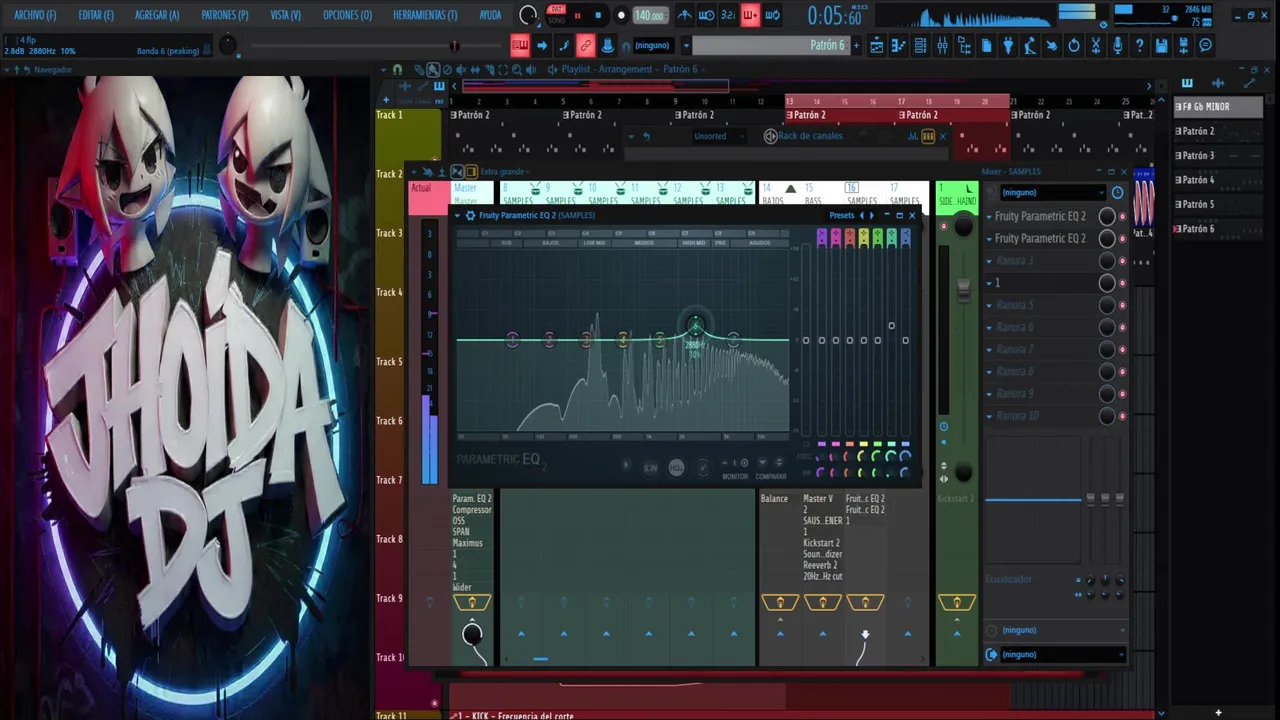Open the Presets menu in Parametric EQ 2

(842, 215)
